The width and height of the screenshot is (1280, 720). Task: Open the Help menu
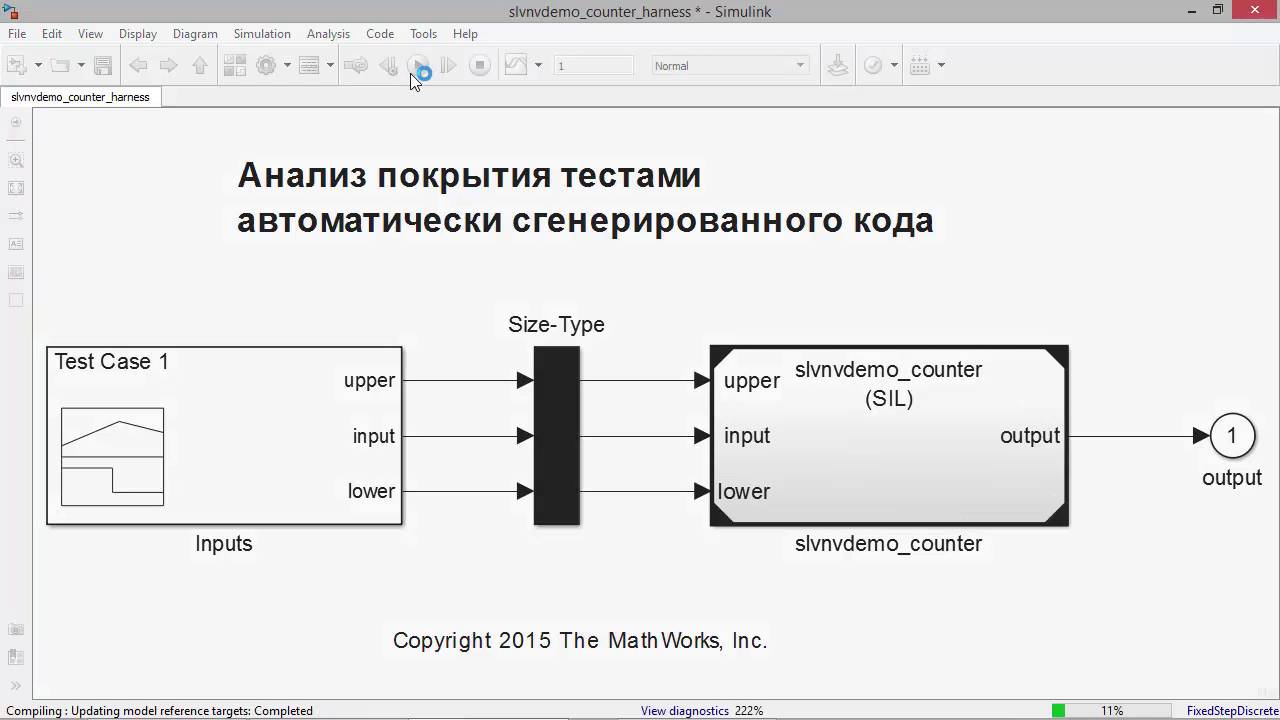(x=465, y=34)
